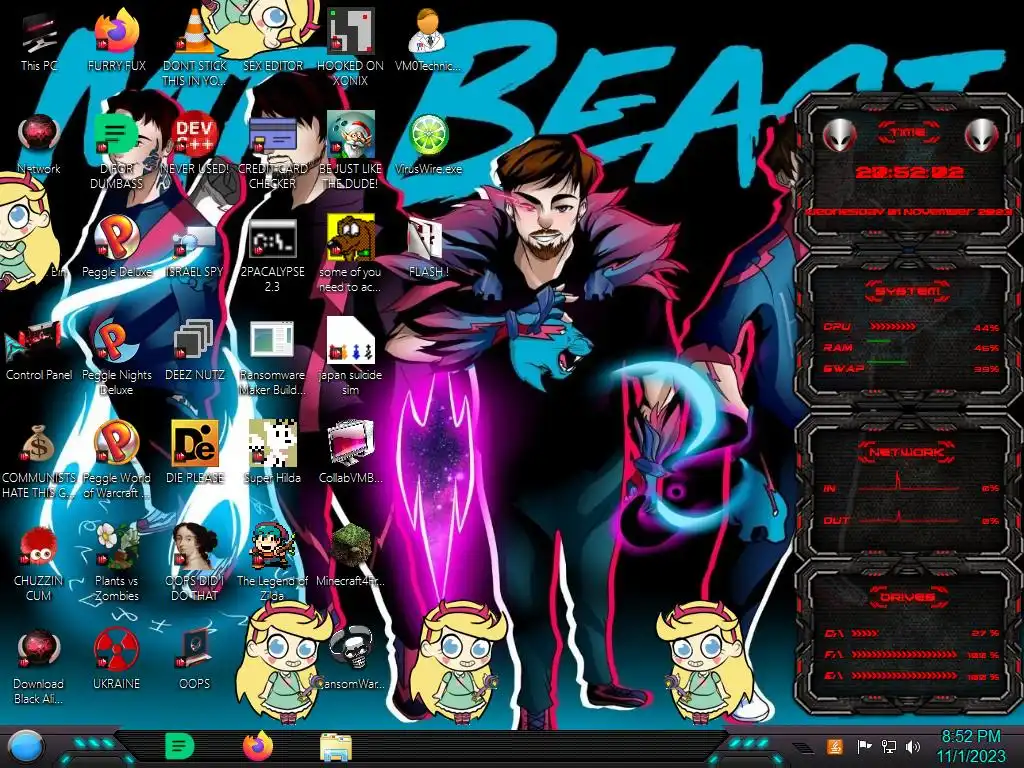The width and height of the screenshot is (1024, 768).
Task: Open the DONT STICK THIS VLC shortcut
Action: point(195,47)
